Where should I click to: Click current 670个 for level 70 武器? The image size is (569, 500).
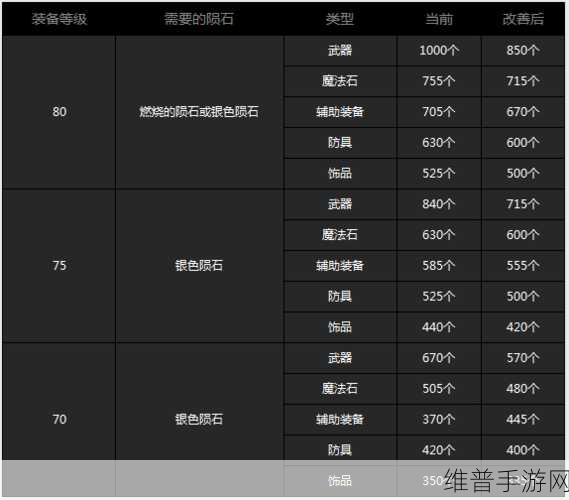coord(439,358)
